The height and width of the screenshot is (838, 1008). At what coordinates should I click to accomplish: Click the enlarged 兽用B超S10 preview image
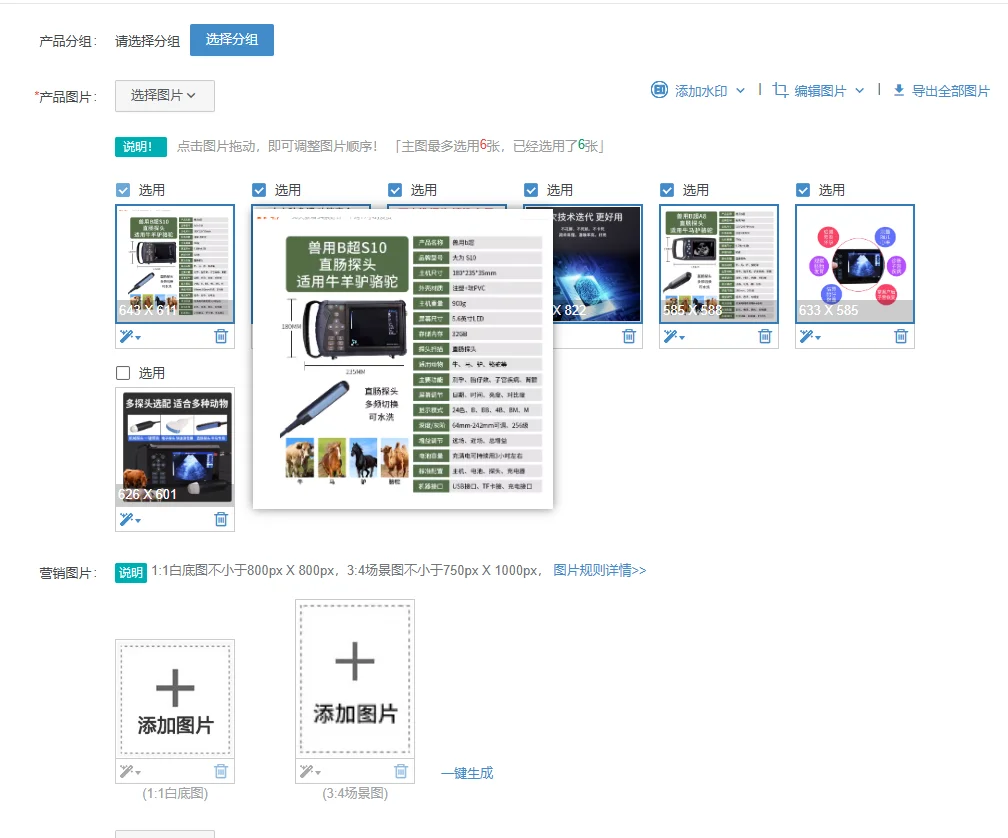click(x=402, y=358)
